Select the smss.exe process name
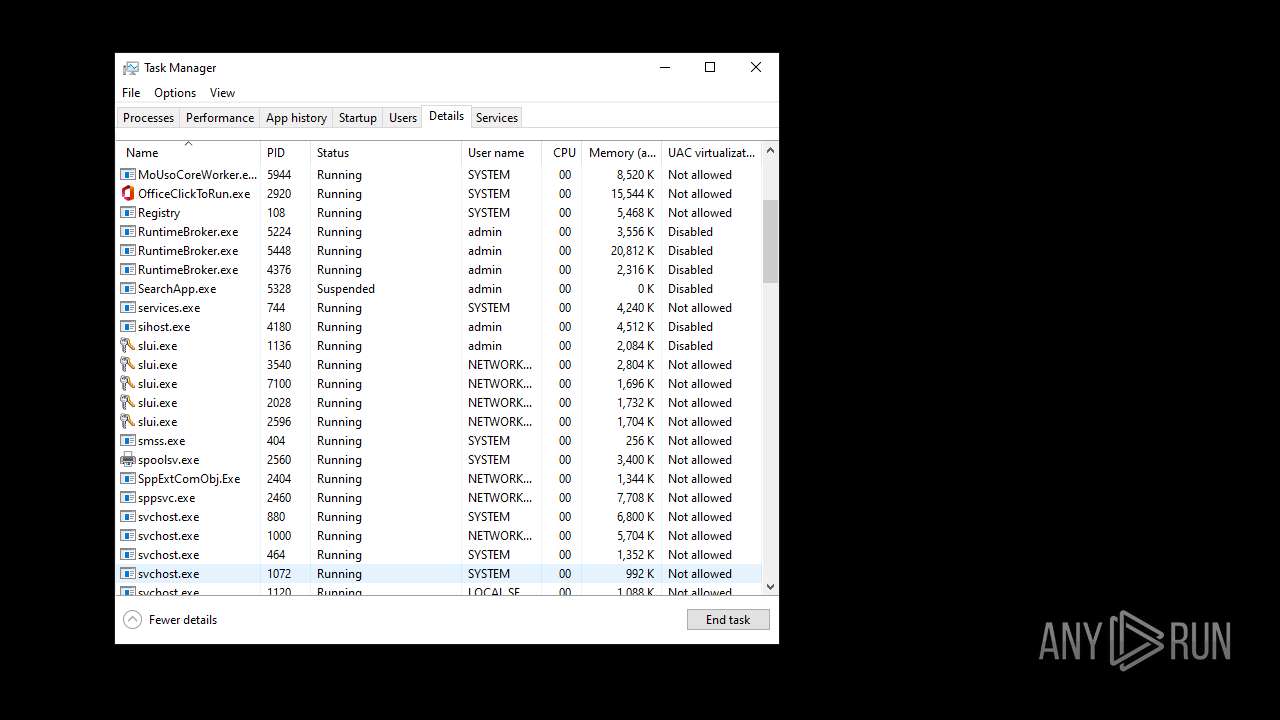The height and width of the screenshot is (720, 1280). [x=161, y=441]
